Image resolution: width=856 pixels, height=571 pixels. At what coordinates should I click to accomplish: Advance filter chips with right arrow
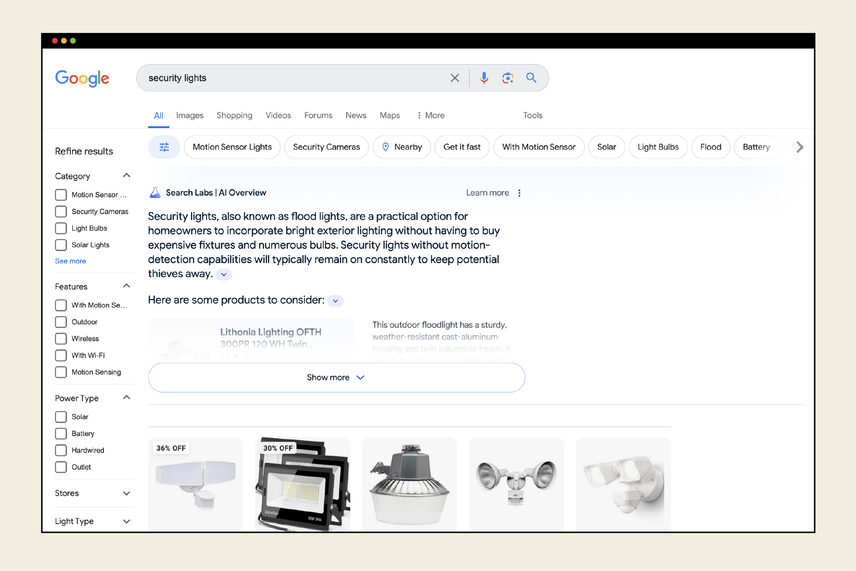(800, 147)
